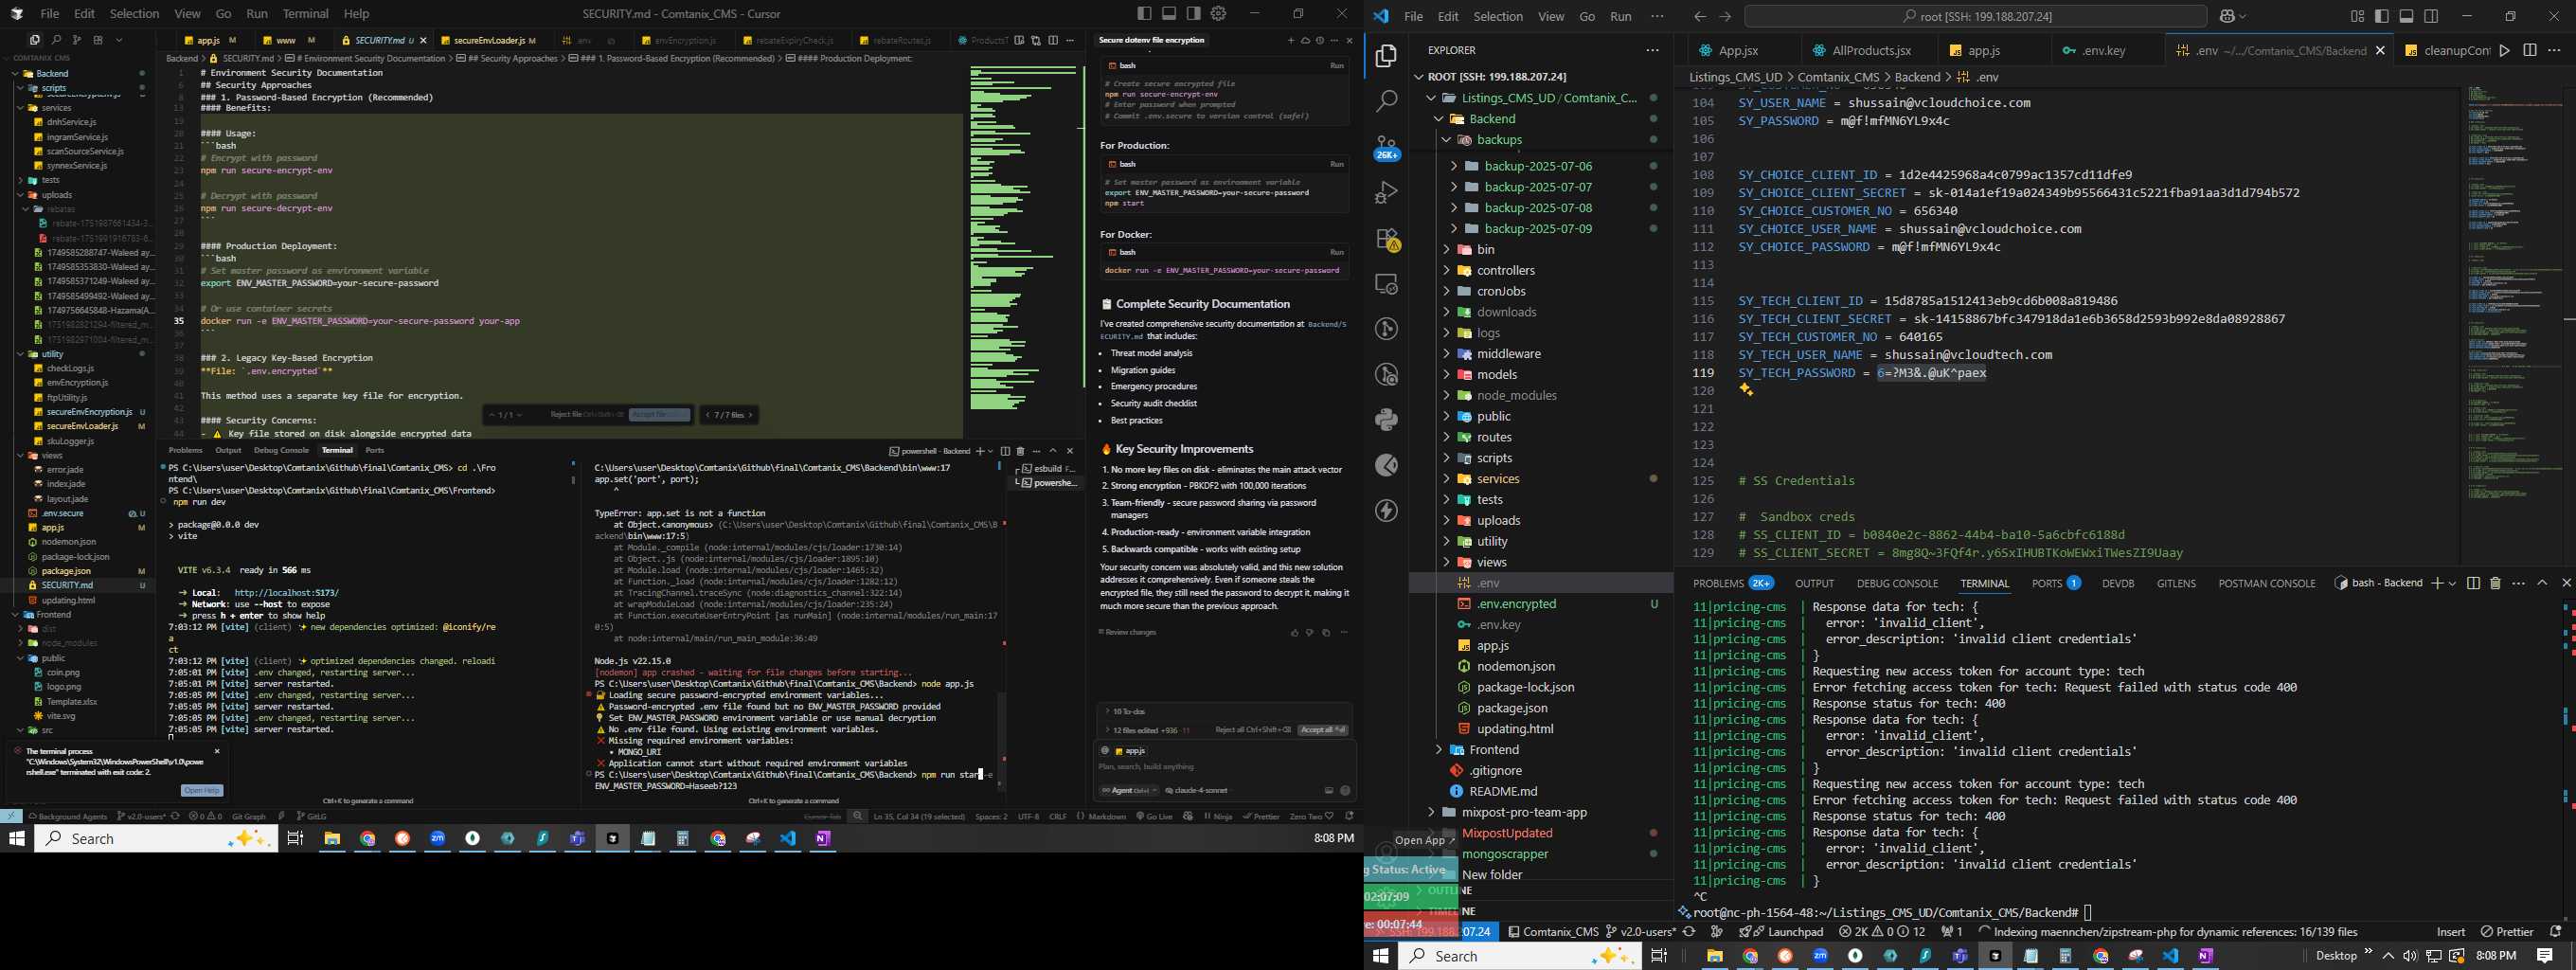Kill terminal trash icon in Cursor panel
This screenshot has width=2576, height=970.
[x=1021, y=451]
